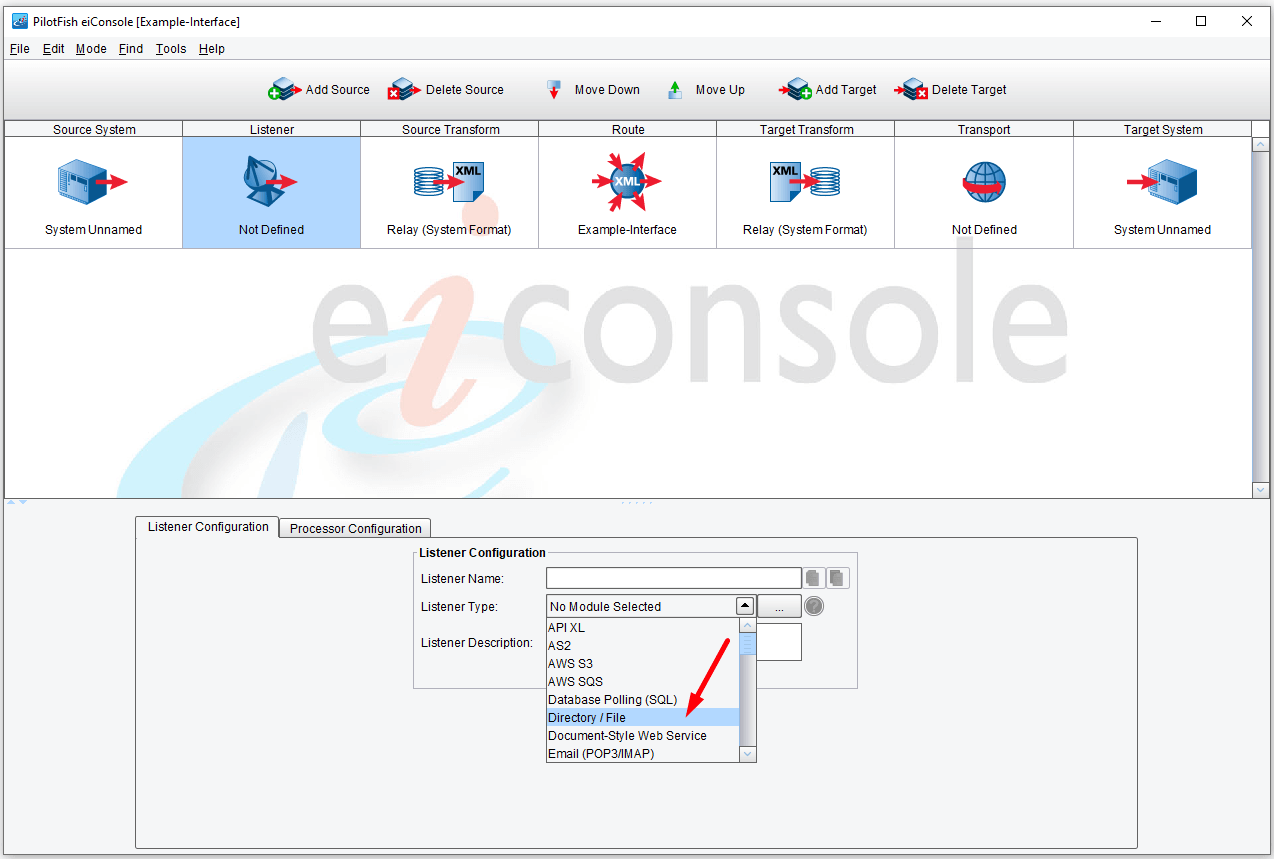This screenshot has height=859, width=1274.
Task: Click the Source Transform column header
Action: [x=450, y=129]
